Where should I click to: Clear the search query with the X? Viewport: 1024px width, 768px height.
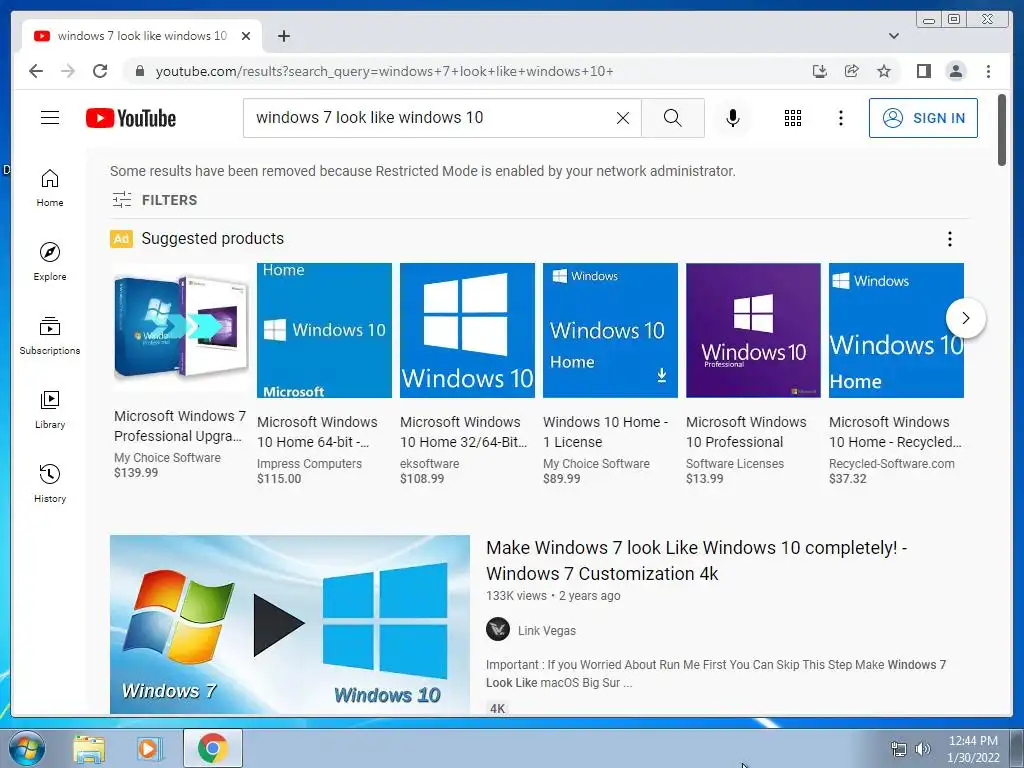pyautogui.click(x=623, y=118)
